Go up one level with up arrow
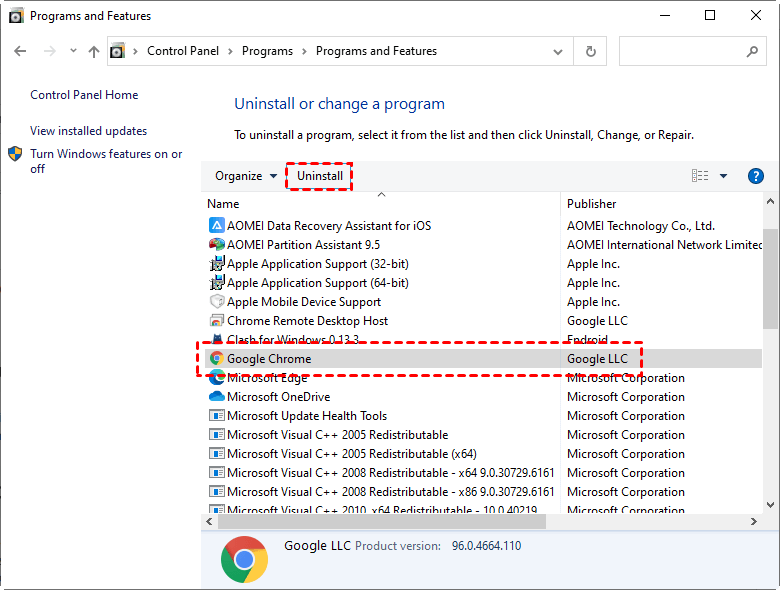 (94, 51)
